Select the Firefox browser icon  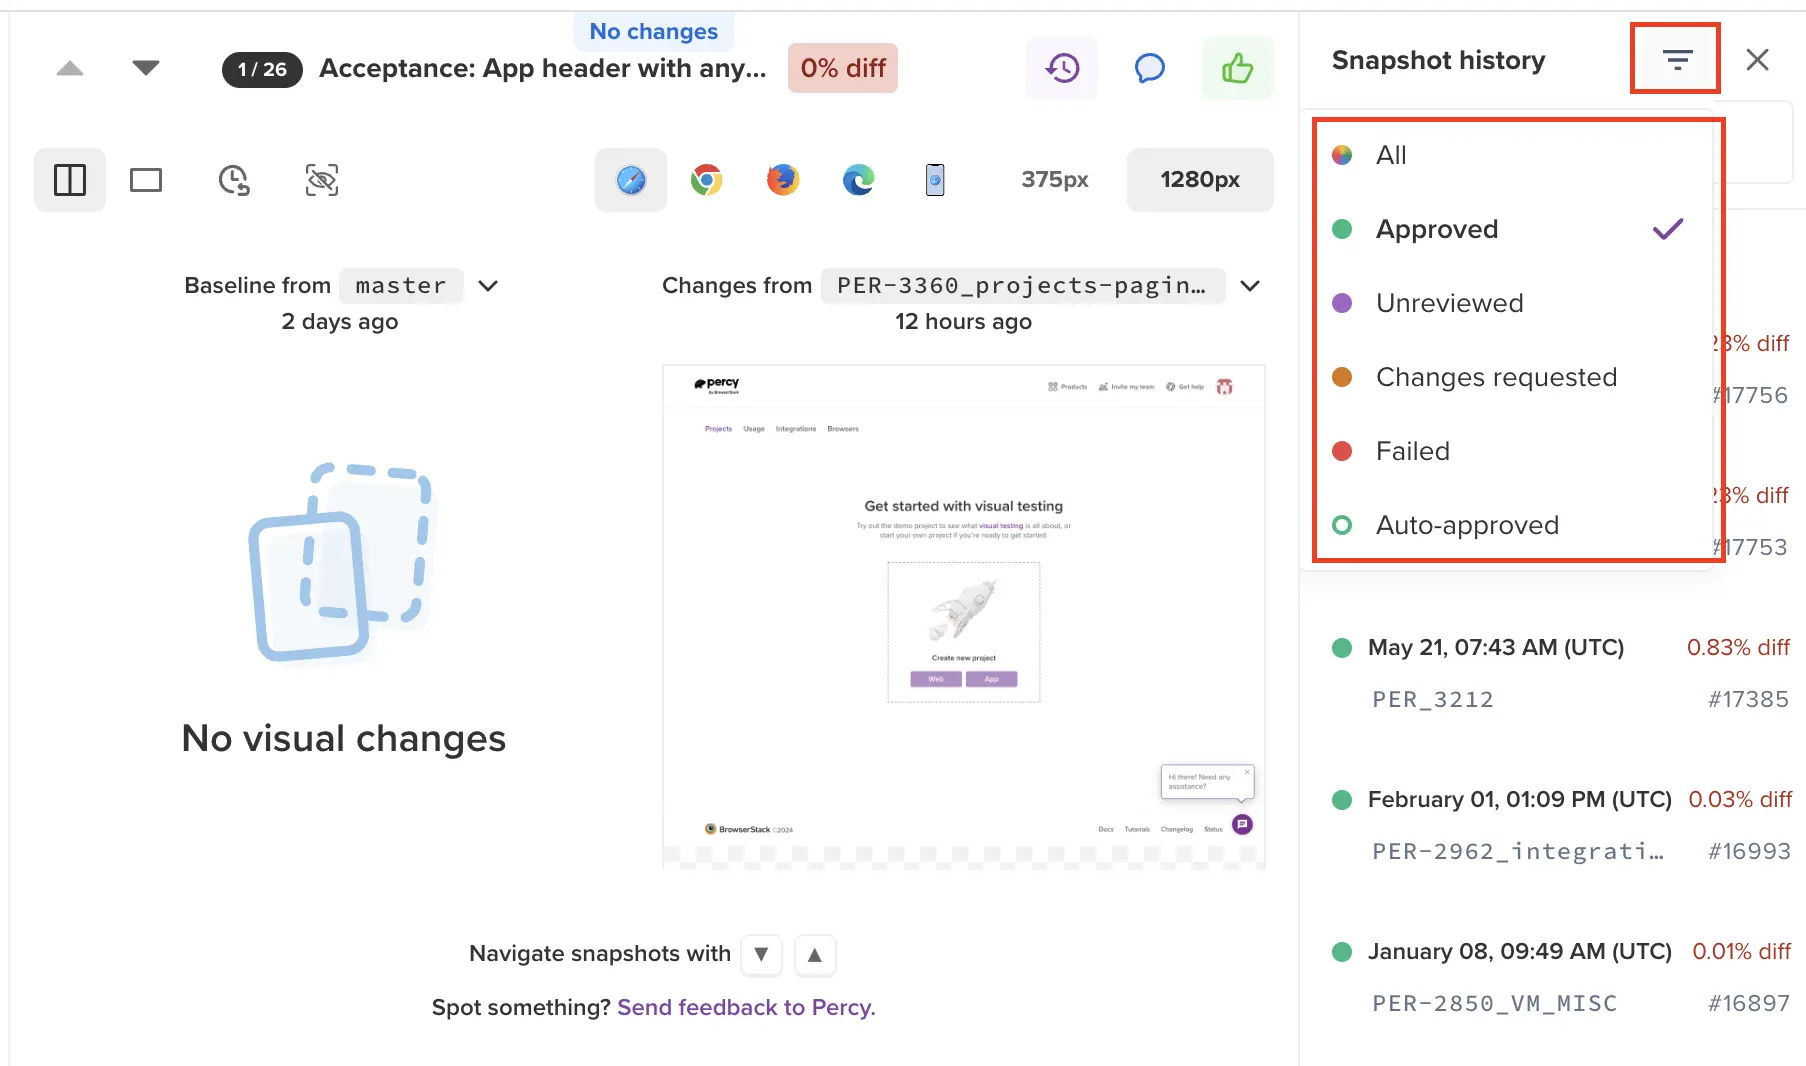coord(783,180)
